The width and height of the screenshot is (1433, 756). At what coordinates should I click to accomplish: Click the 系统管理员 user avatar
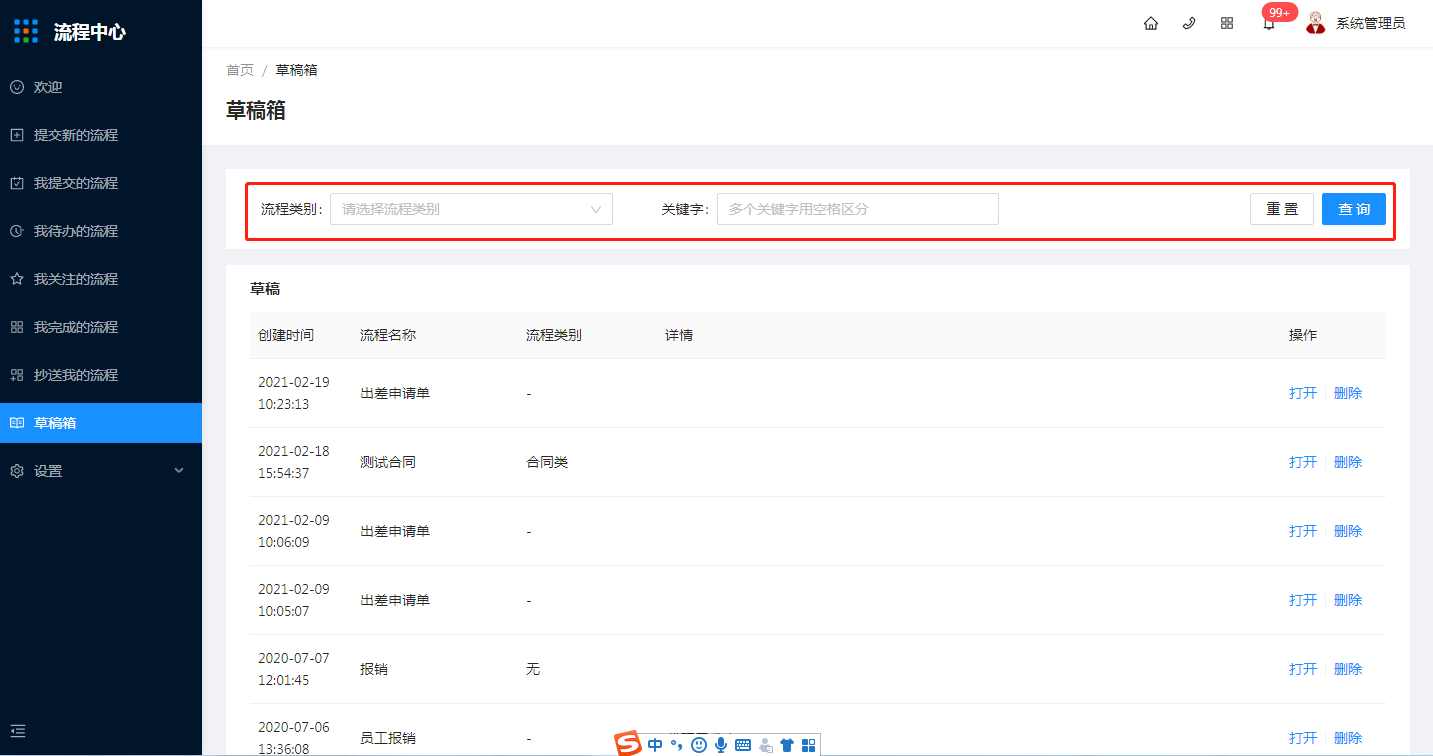point(1316,23)
